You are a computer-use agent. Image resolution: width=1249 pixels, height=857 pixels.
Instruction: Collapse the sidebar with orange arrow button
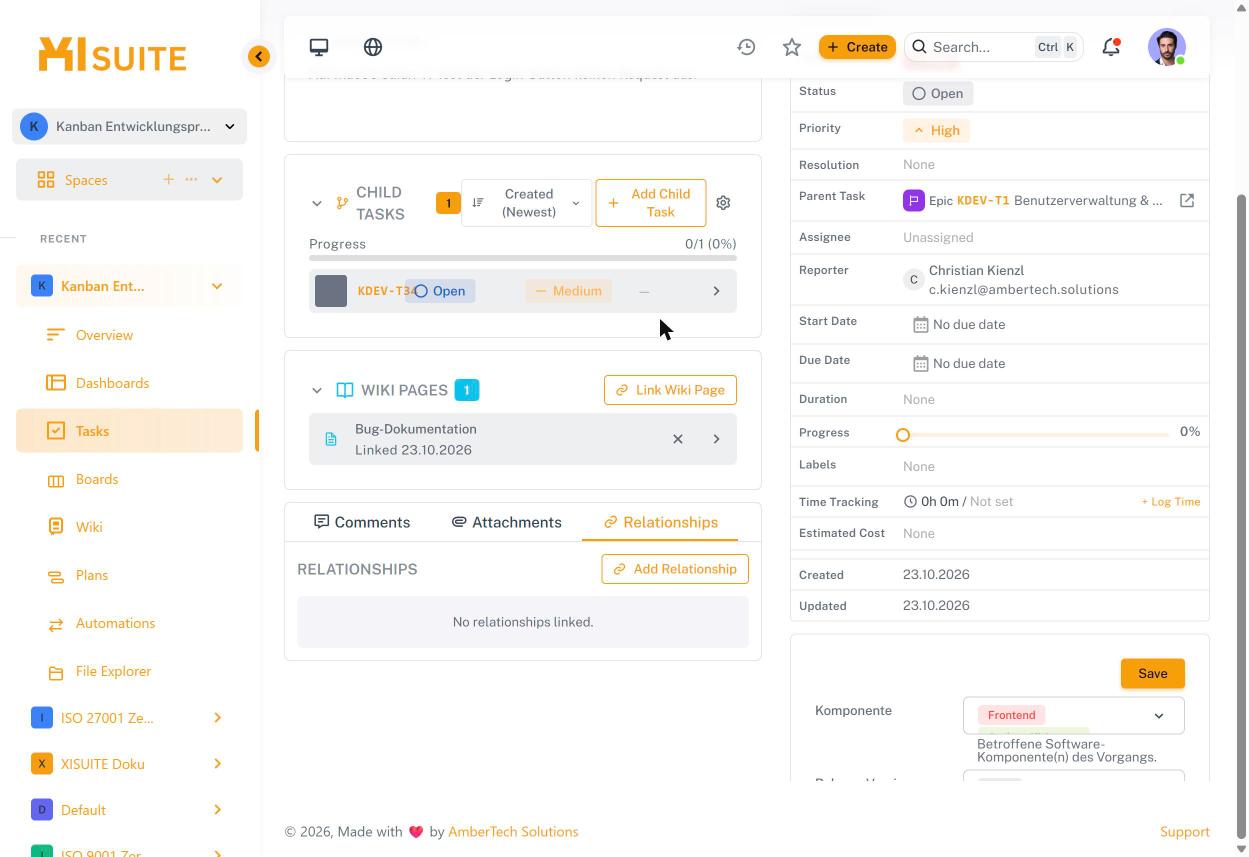pos(259,57)
